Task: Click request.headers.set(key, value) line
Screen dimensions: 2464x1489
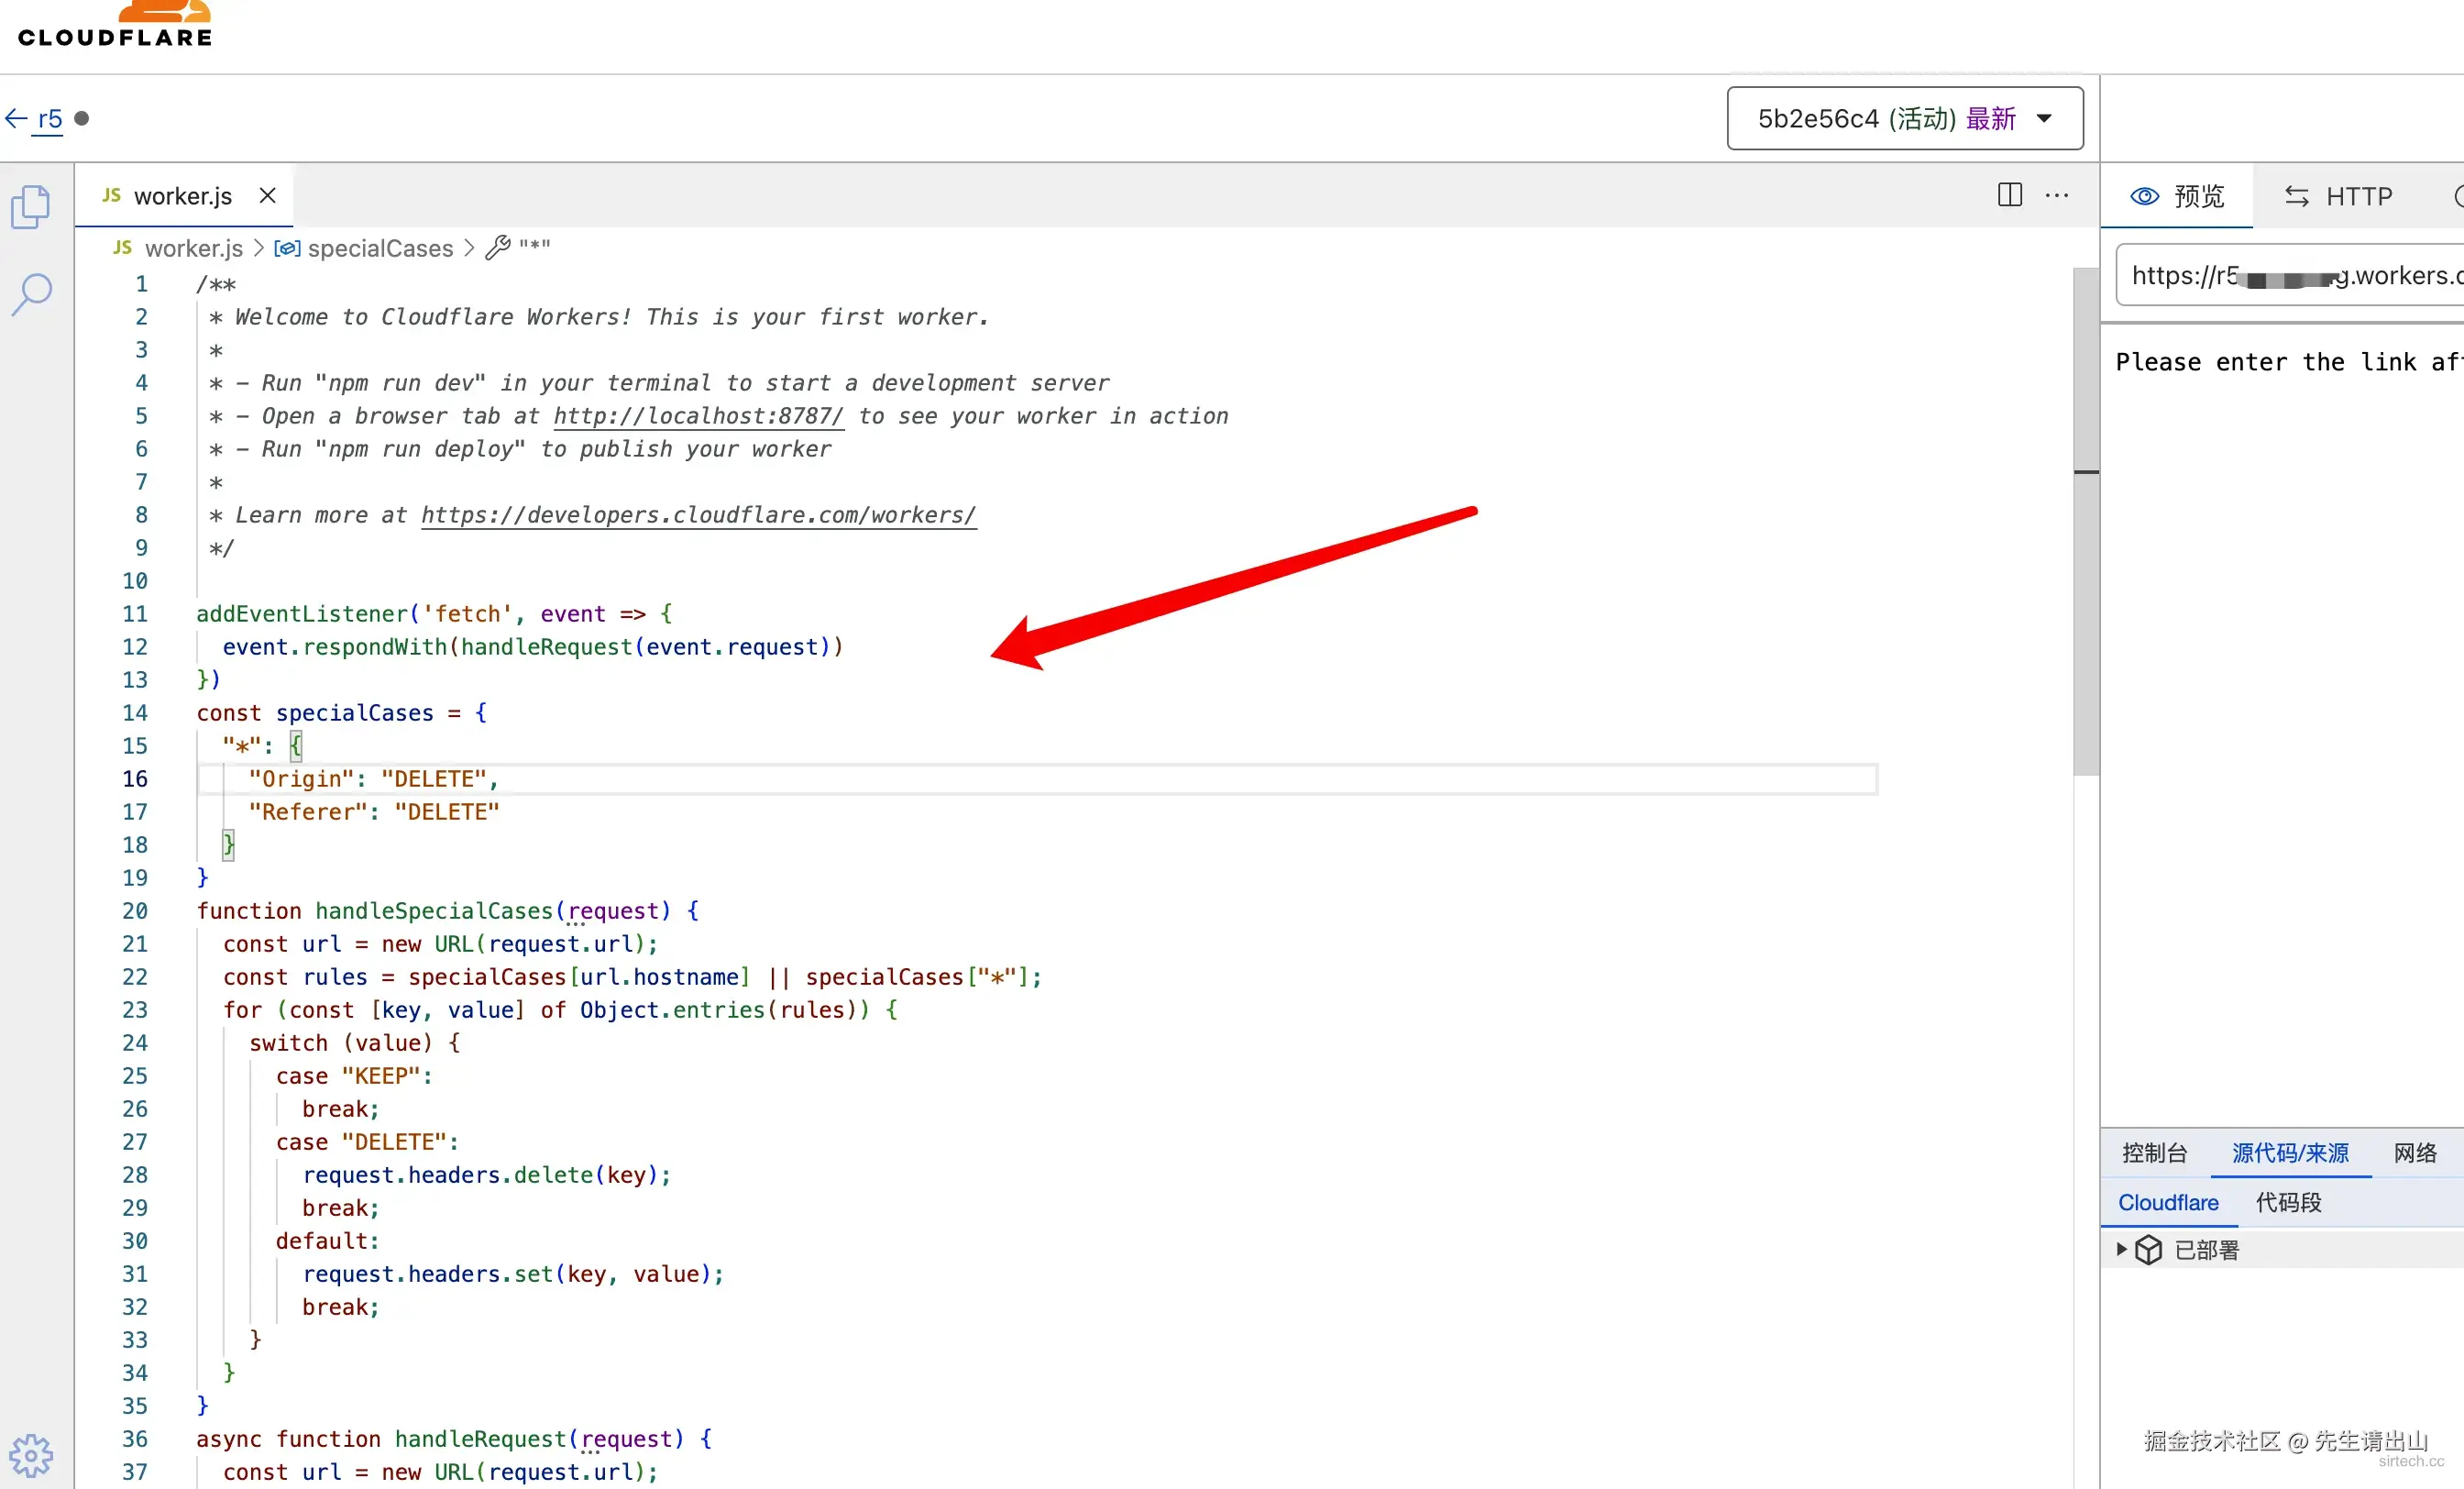Action: click(x=513, y=1274)
